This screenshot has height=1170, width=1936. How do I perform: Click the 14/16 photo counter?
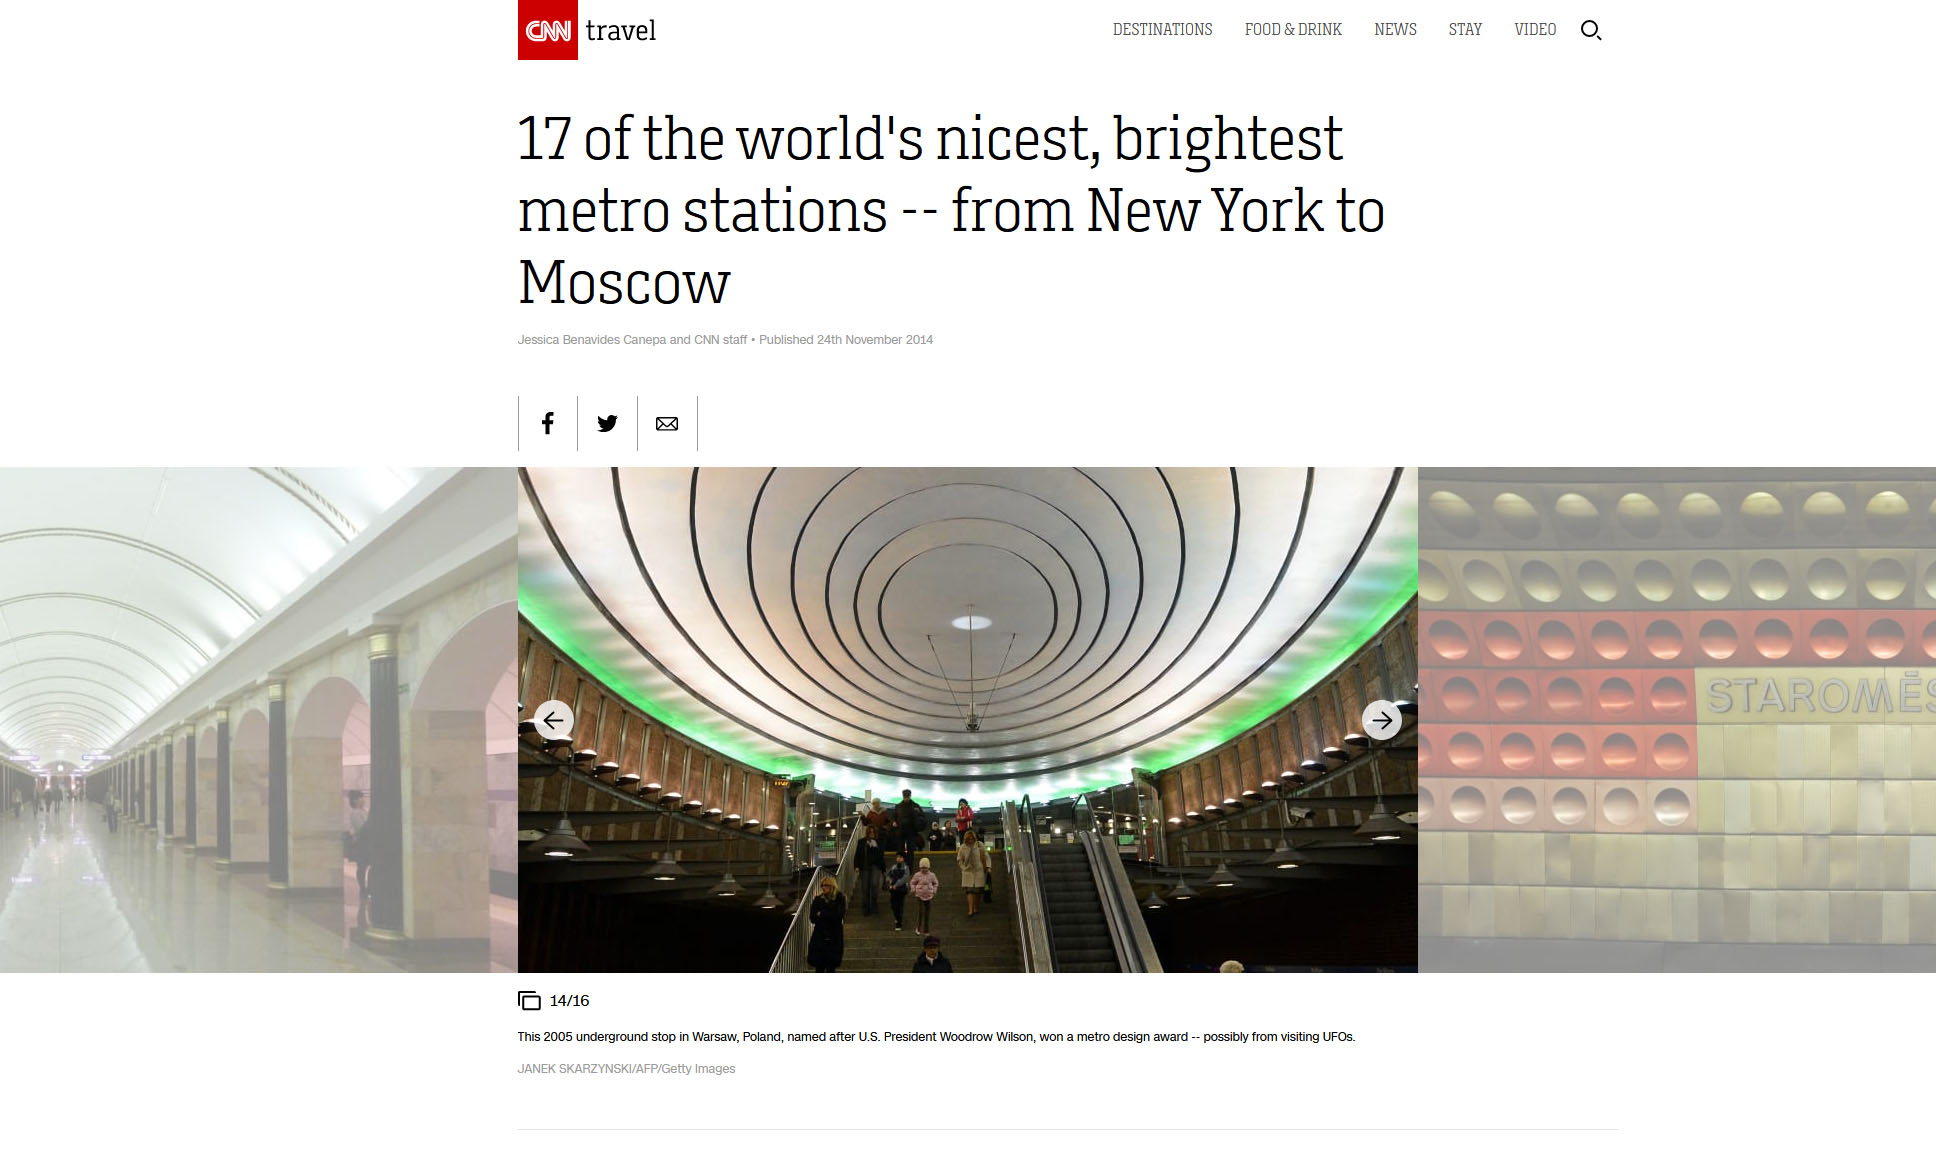click(569, 1000)
